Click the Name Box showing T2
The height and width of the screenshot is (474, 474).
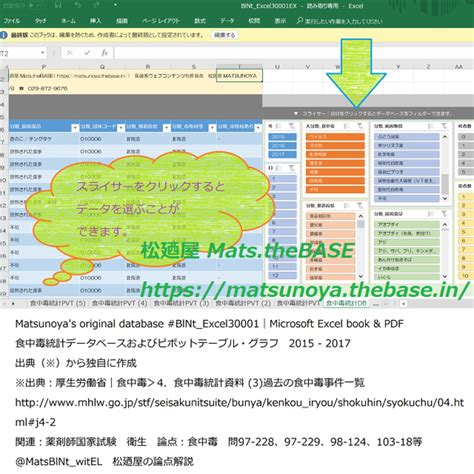pos(19,53)
